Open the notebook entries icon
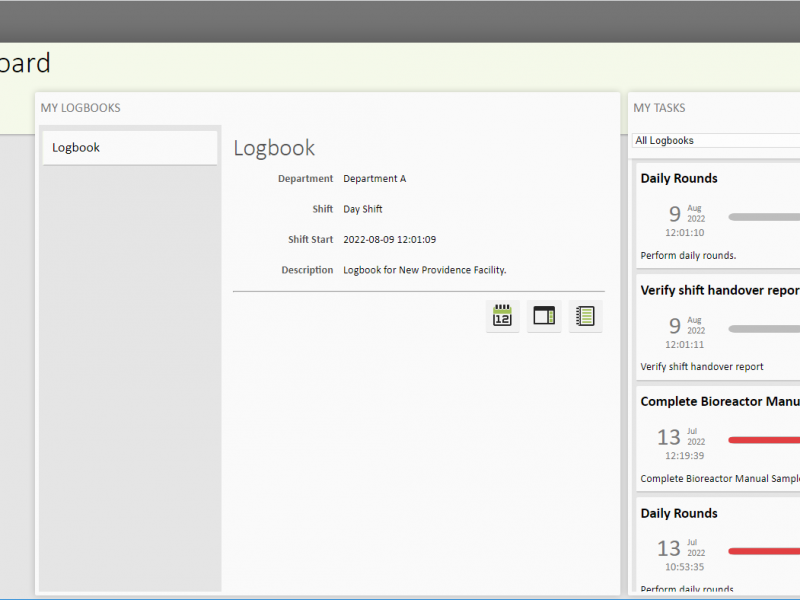Image resolution: width=800 pixels, height=600 pixels. 585,316
